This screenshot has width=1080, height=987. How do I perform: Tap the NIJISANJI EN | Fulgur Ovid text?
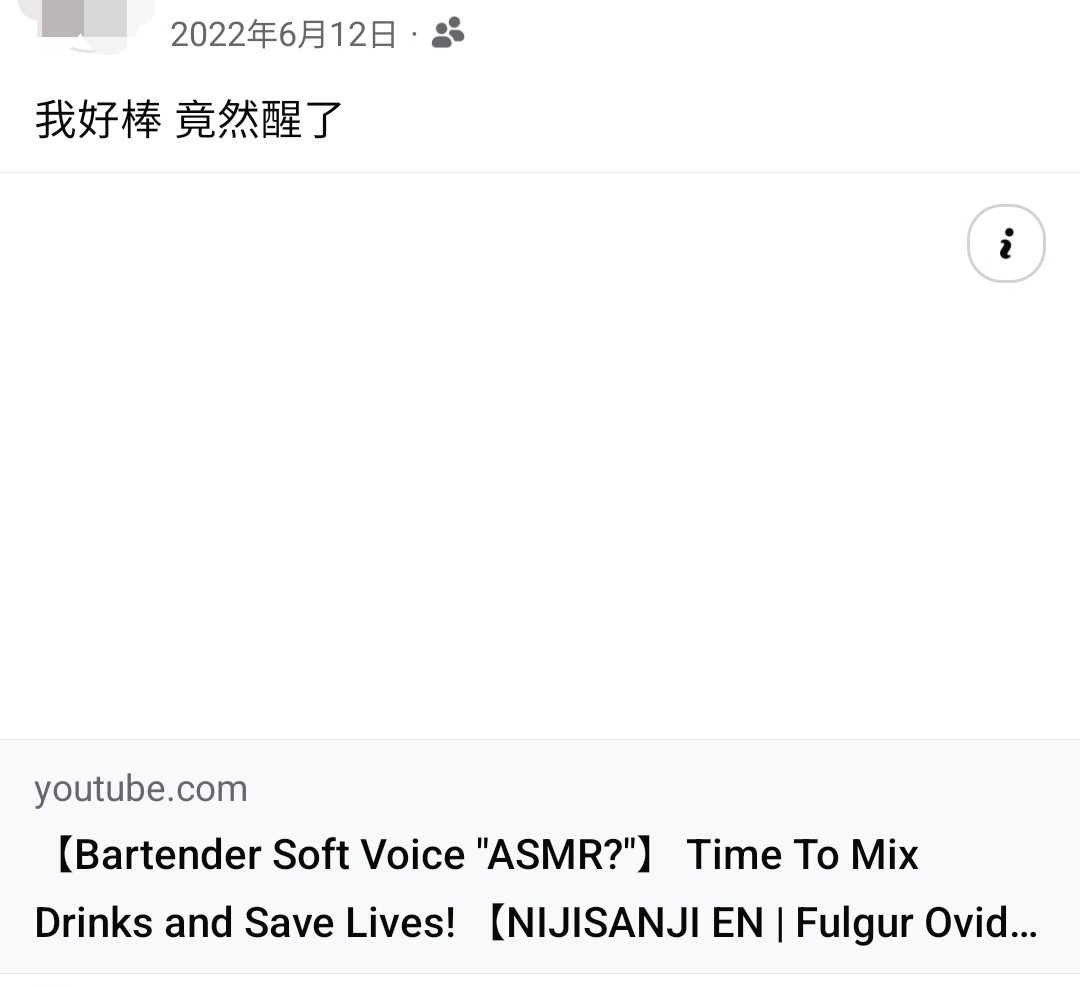tap(760, 922)
